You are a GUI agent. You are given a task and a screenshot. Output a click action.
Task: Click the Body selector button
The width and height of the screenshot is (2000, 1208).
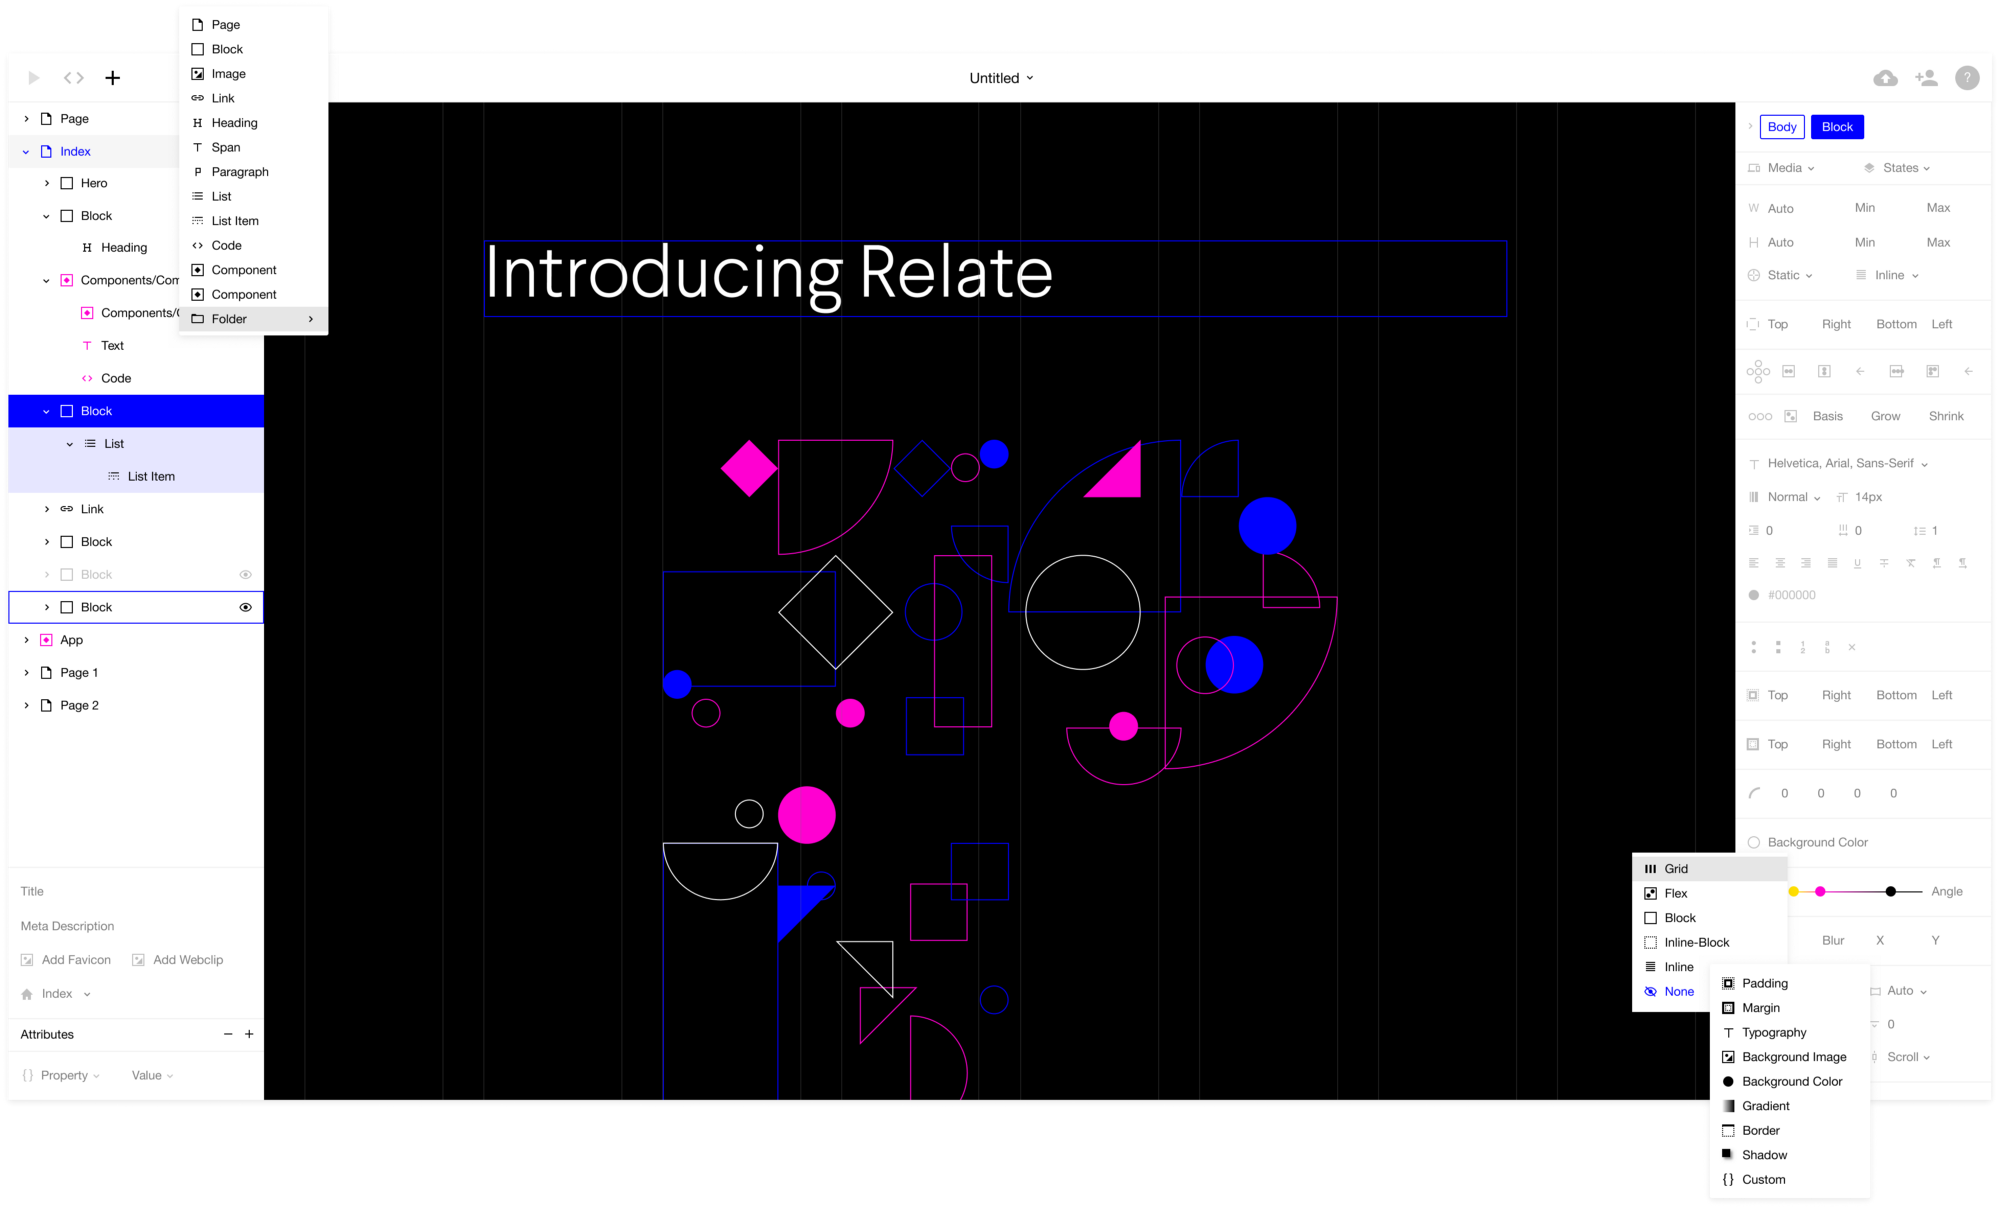1781,127
